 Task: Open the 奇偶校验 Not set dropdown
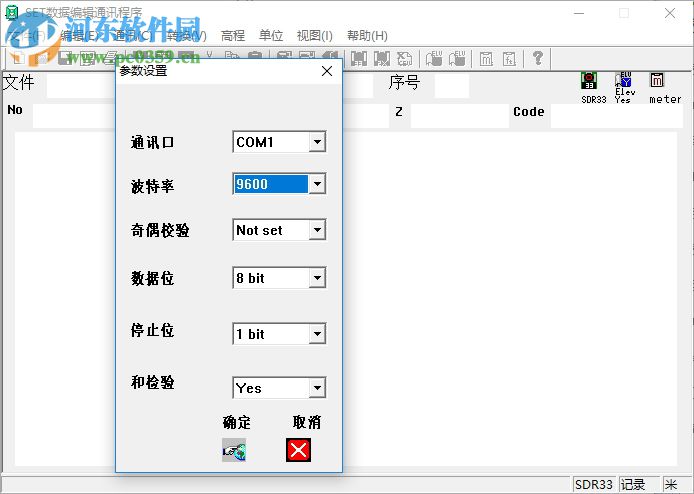317,230
